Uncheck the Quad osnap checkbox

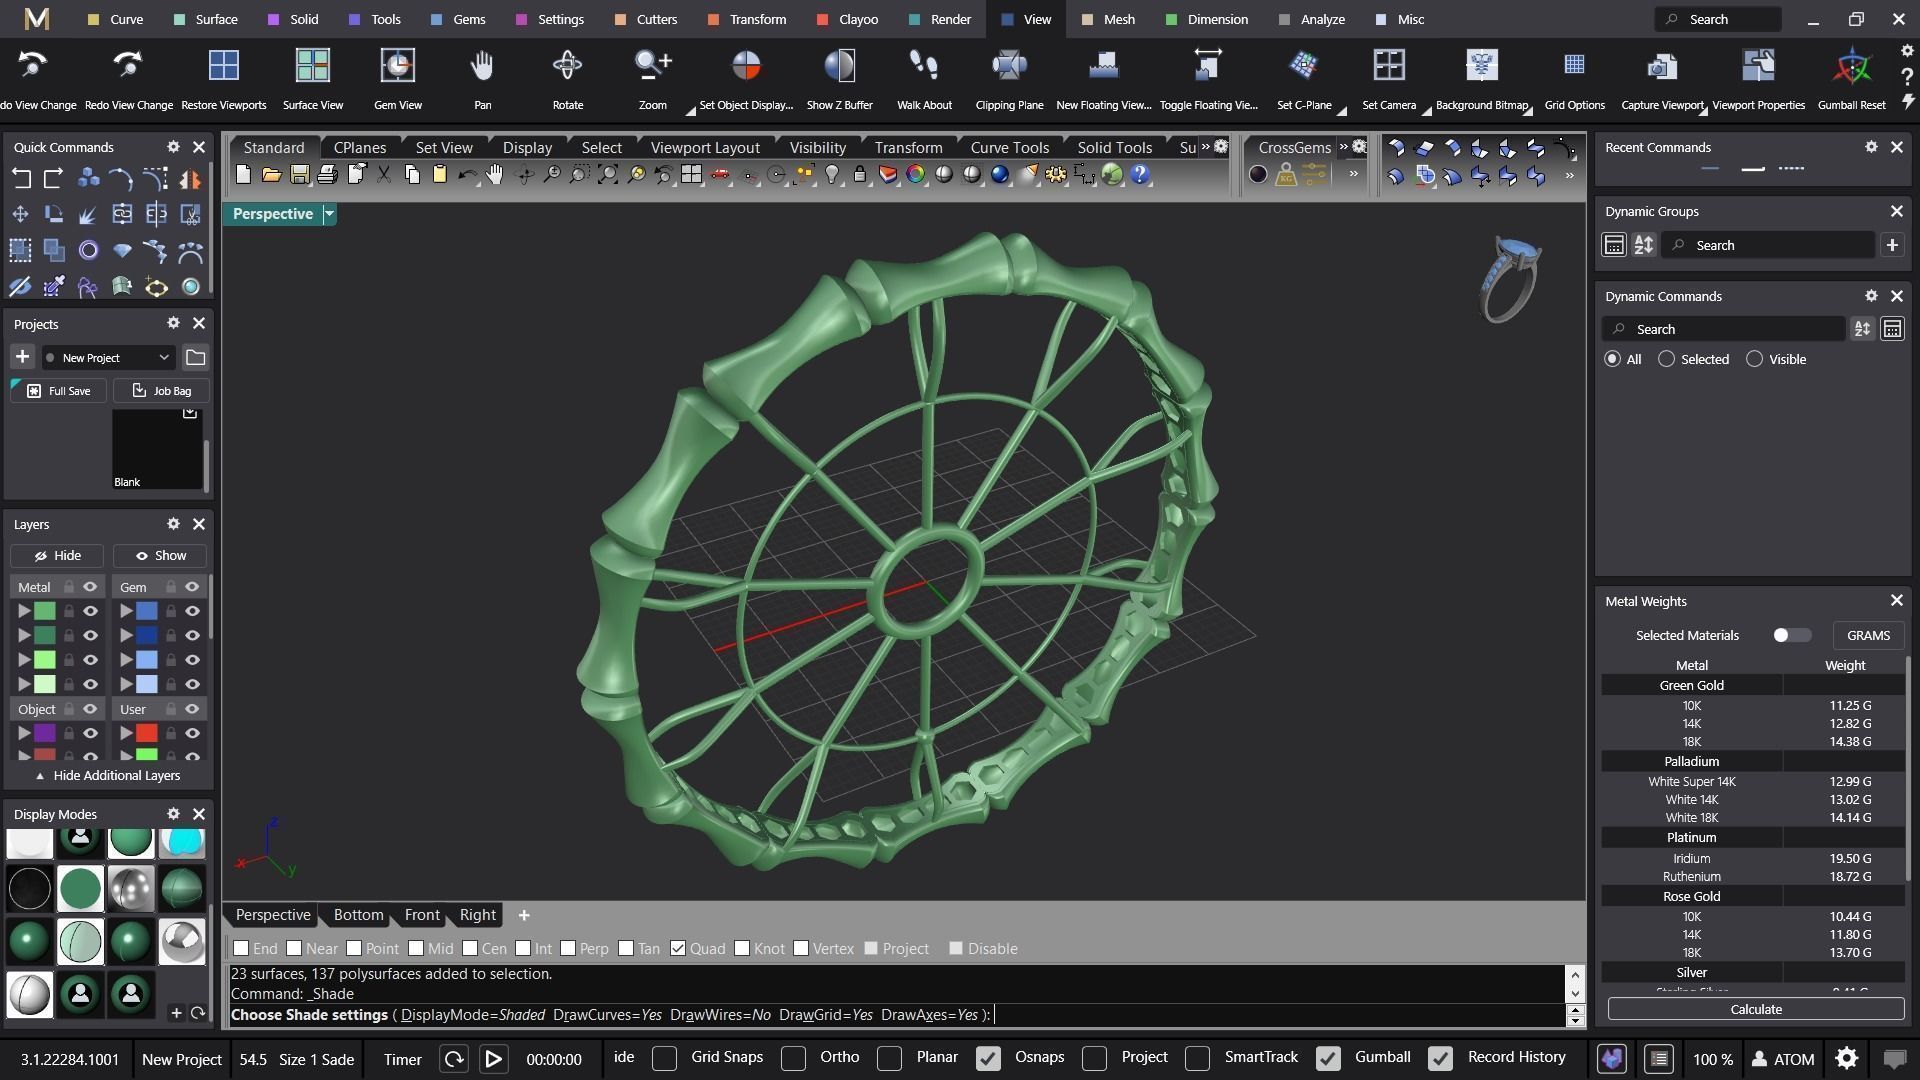(x=678, y=949)
